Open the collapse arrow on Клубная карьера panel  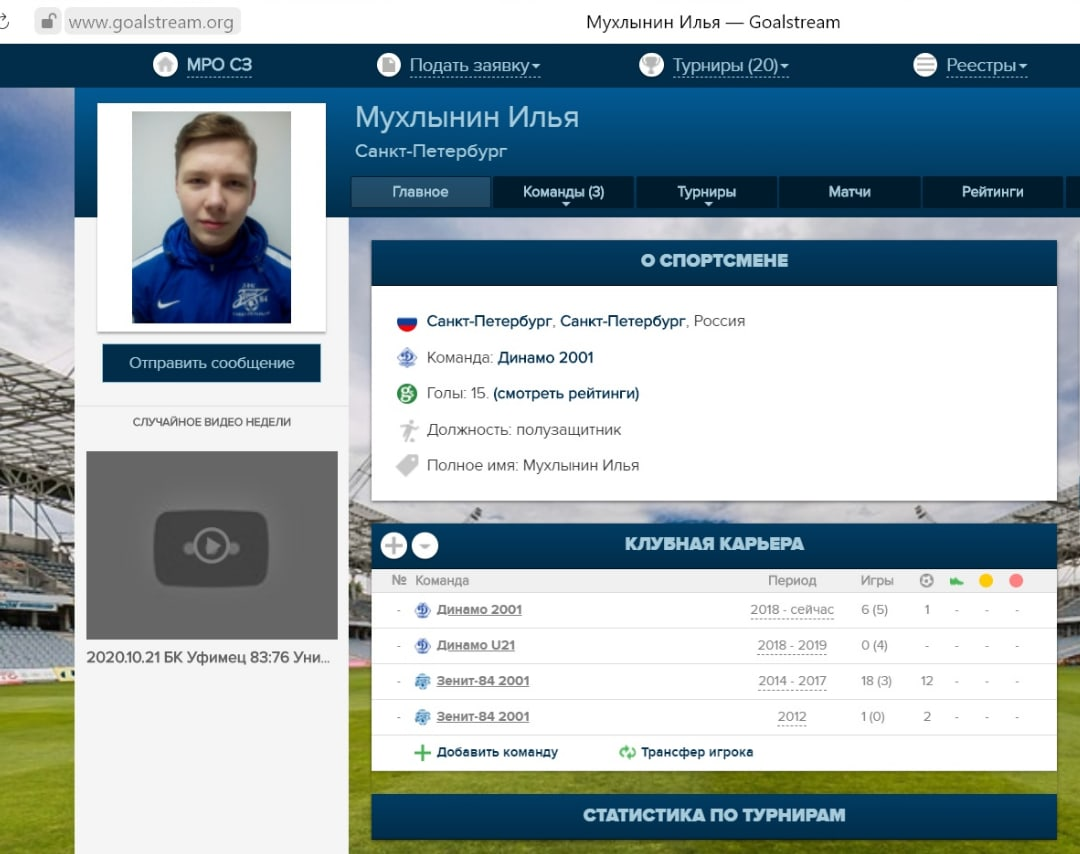pyautogui.click(x=424, y=546)
